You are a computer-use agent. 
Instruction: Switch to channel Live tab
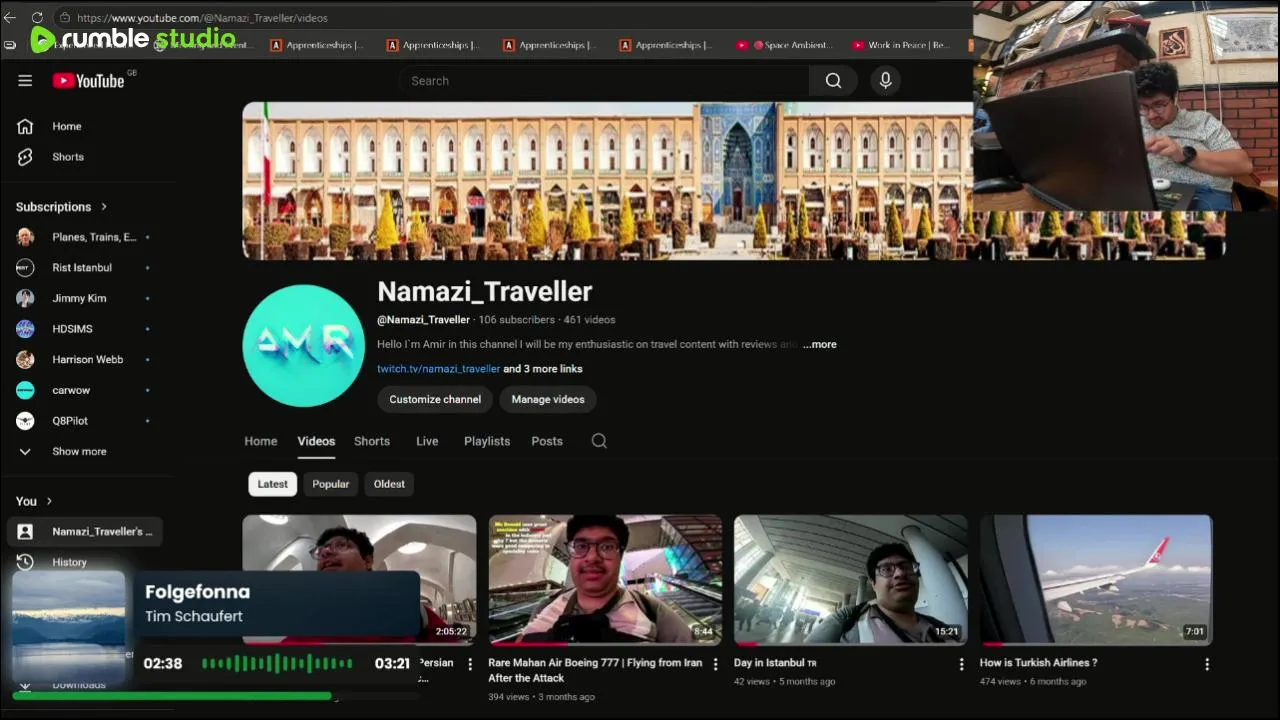427,441
